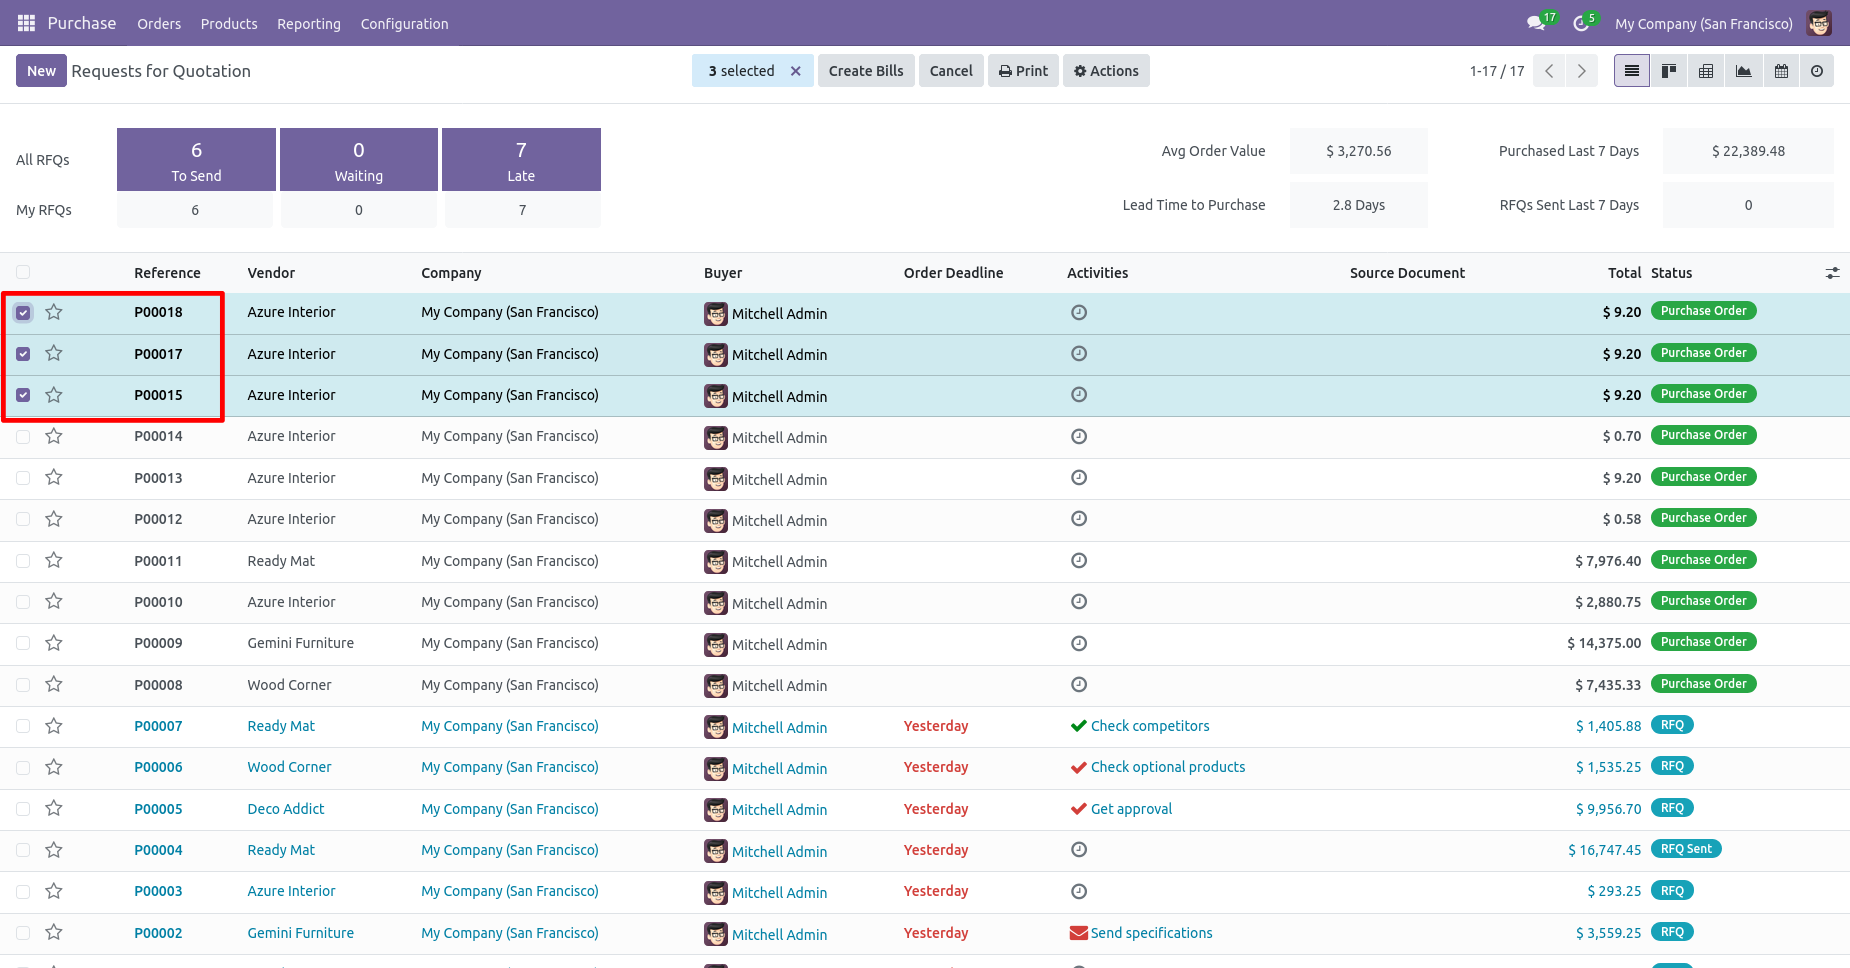Click Create Bills
1850x968 pixels.
pyautogui.click(x=866, y=71)
